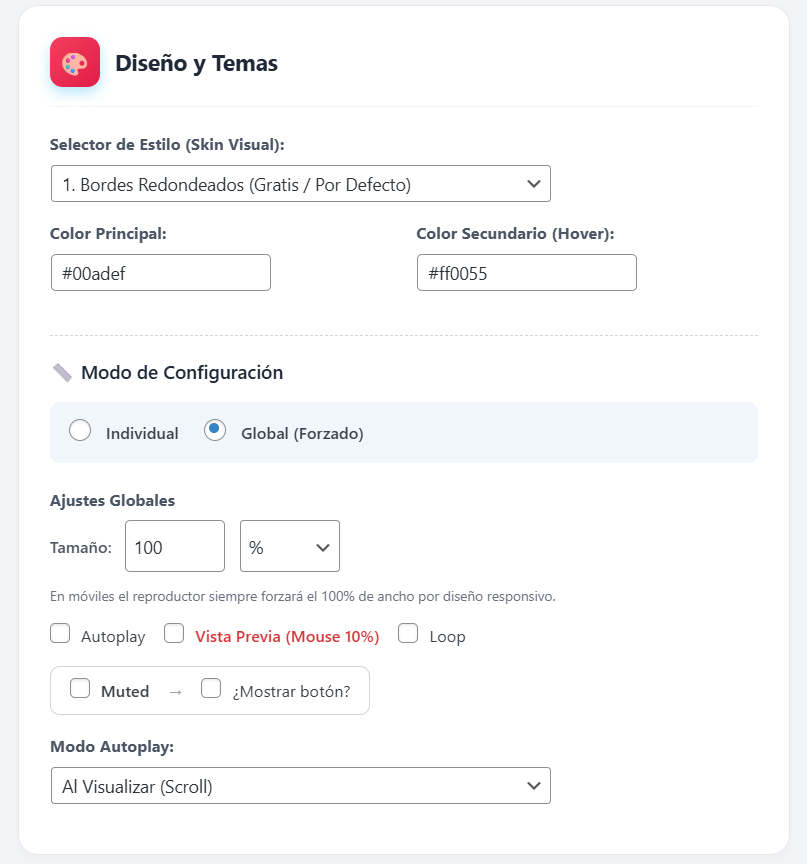
Task: Enable the ¿Mostrar botón? checkbox
Action: [x=211, y=689]
